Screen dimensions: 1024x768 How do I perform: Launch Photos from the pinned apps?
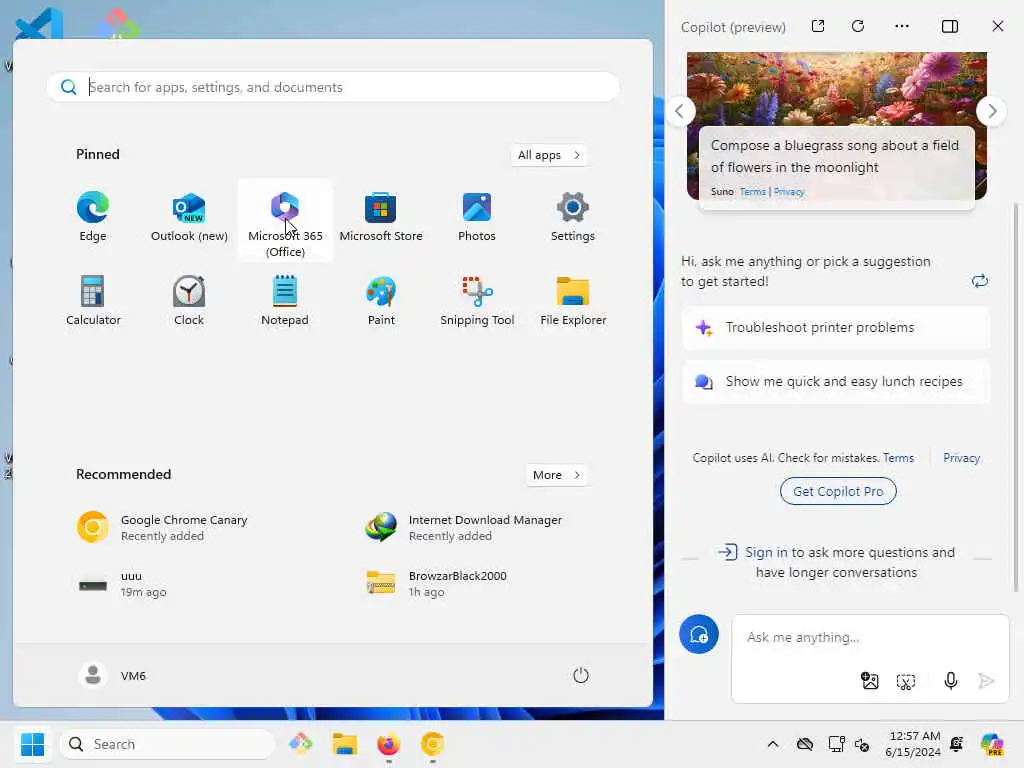click(477, 218)
